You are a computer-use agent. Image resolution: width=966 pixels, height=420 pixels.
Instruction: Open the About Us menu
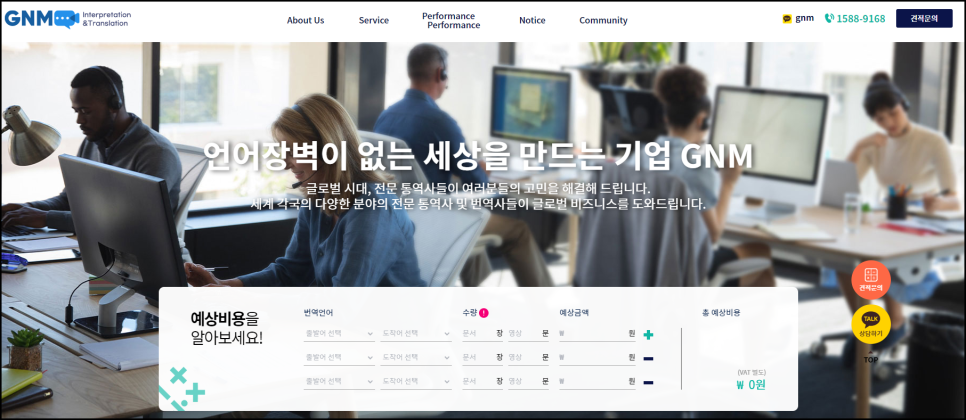[305, 20]
